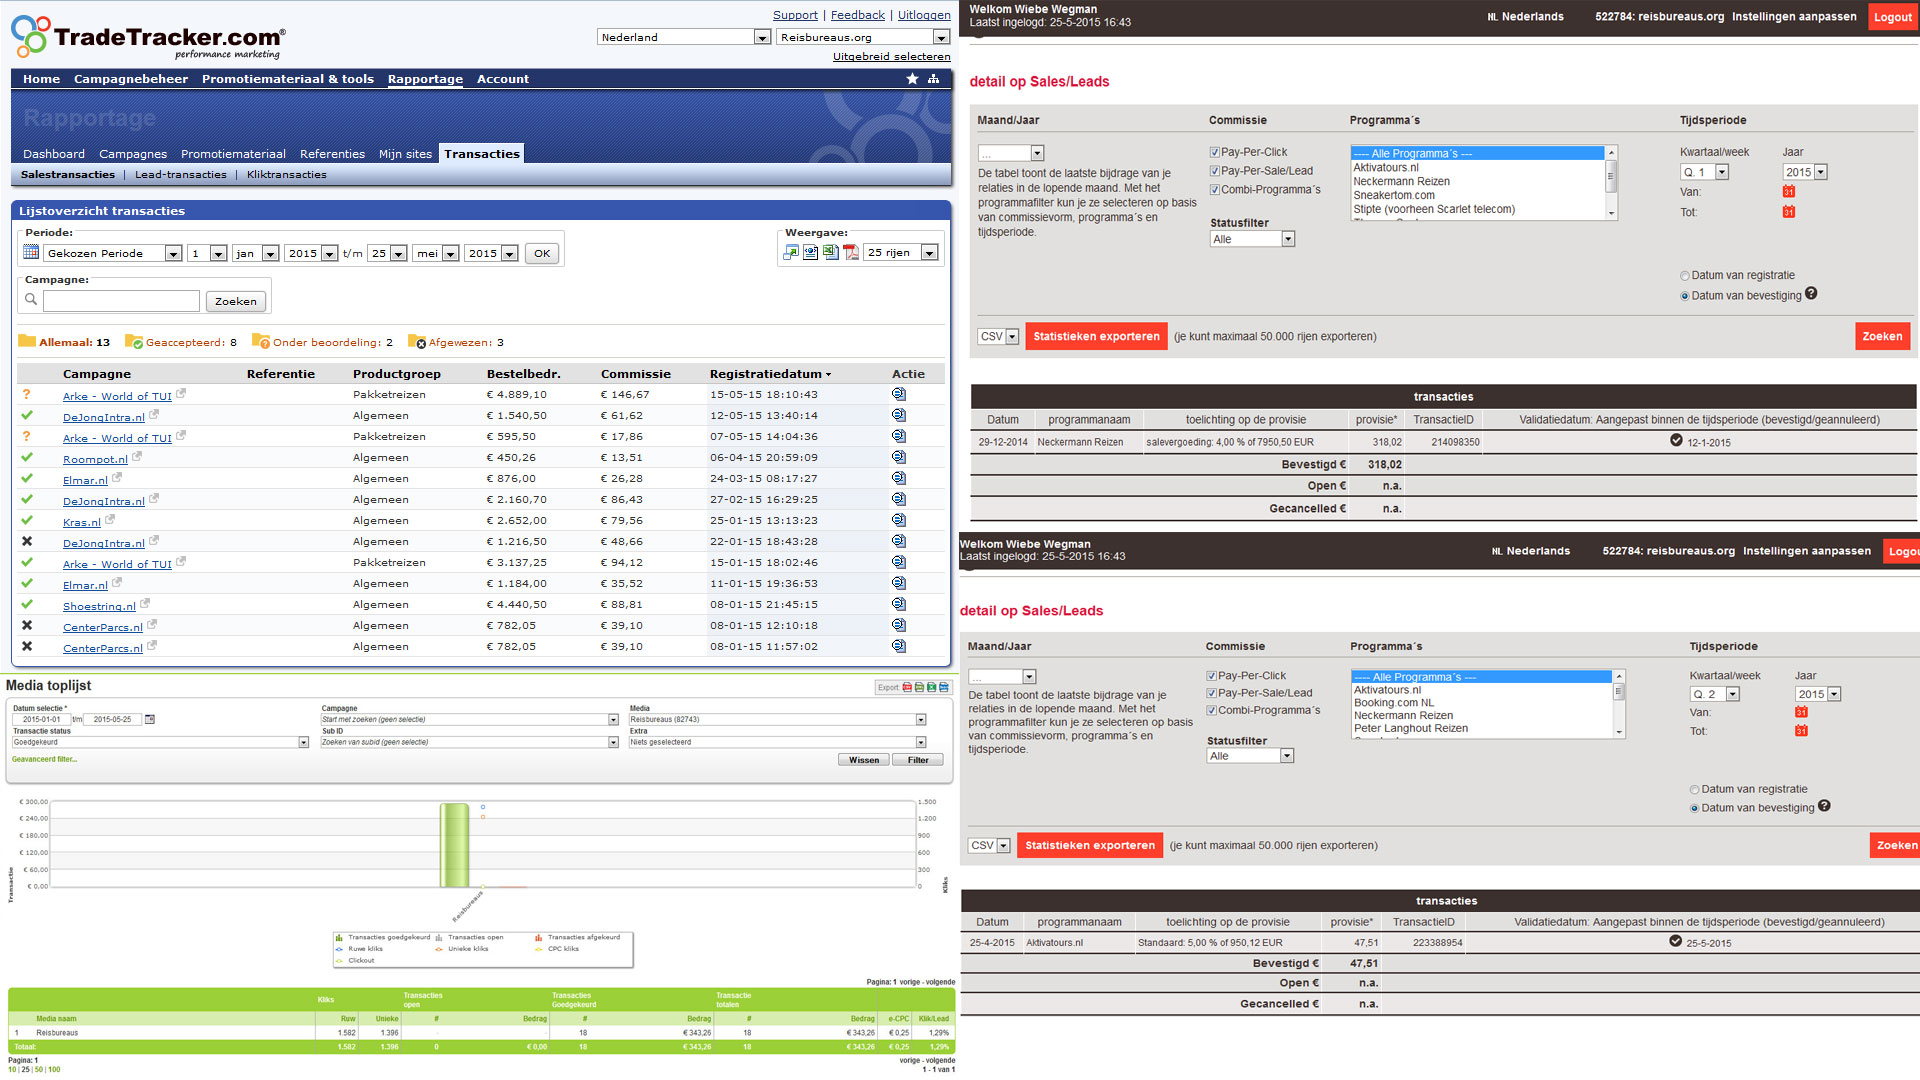Open external link icon next to Kras.nl

(110, 519)
